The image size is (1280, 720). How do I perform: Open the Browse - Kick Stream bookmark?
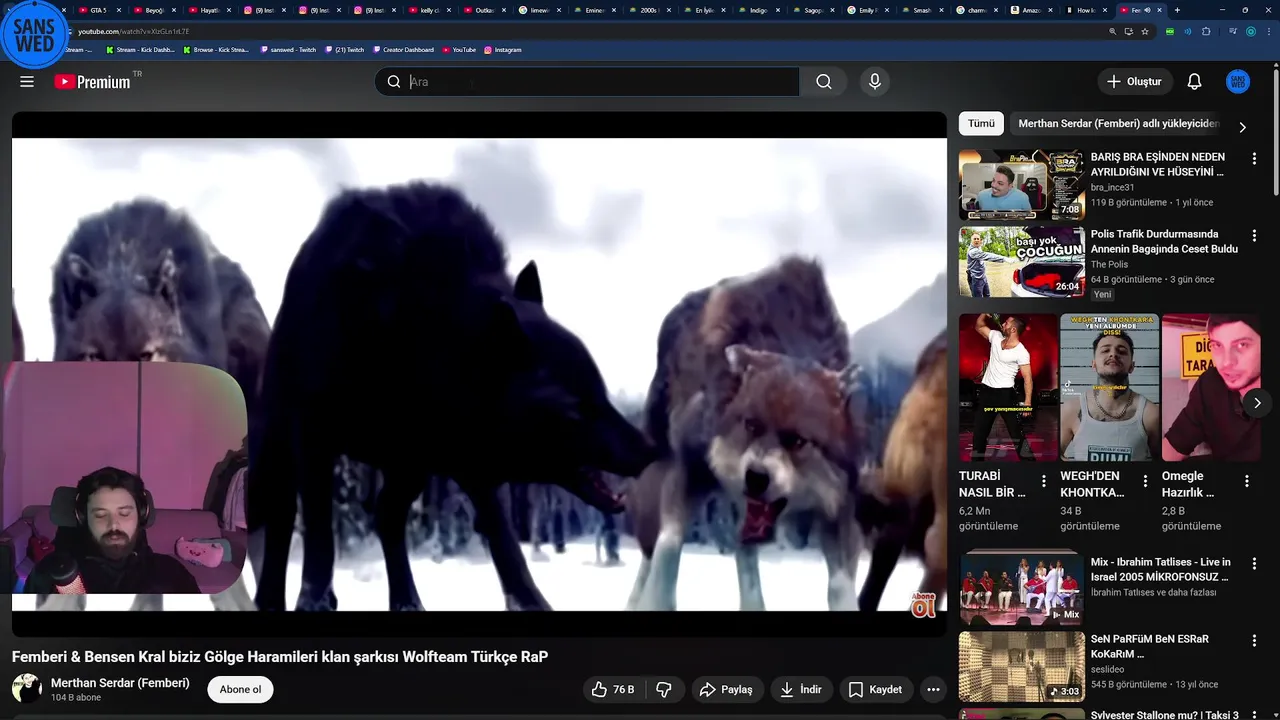[x=216, y=49]
